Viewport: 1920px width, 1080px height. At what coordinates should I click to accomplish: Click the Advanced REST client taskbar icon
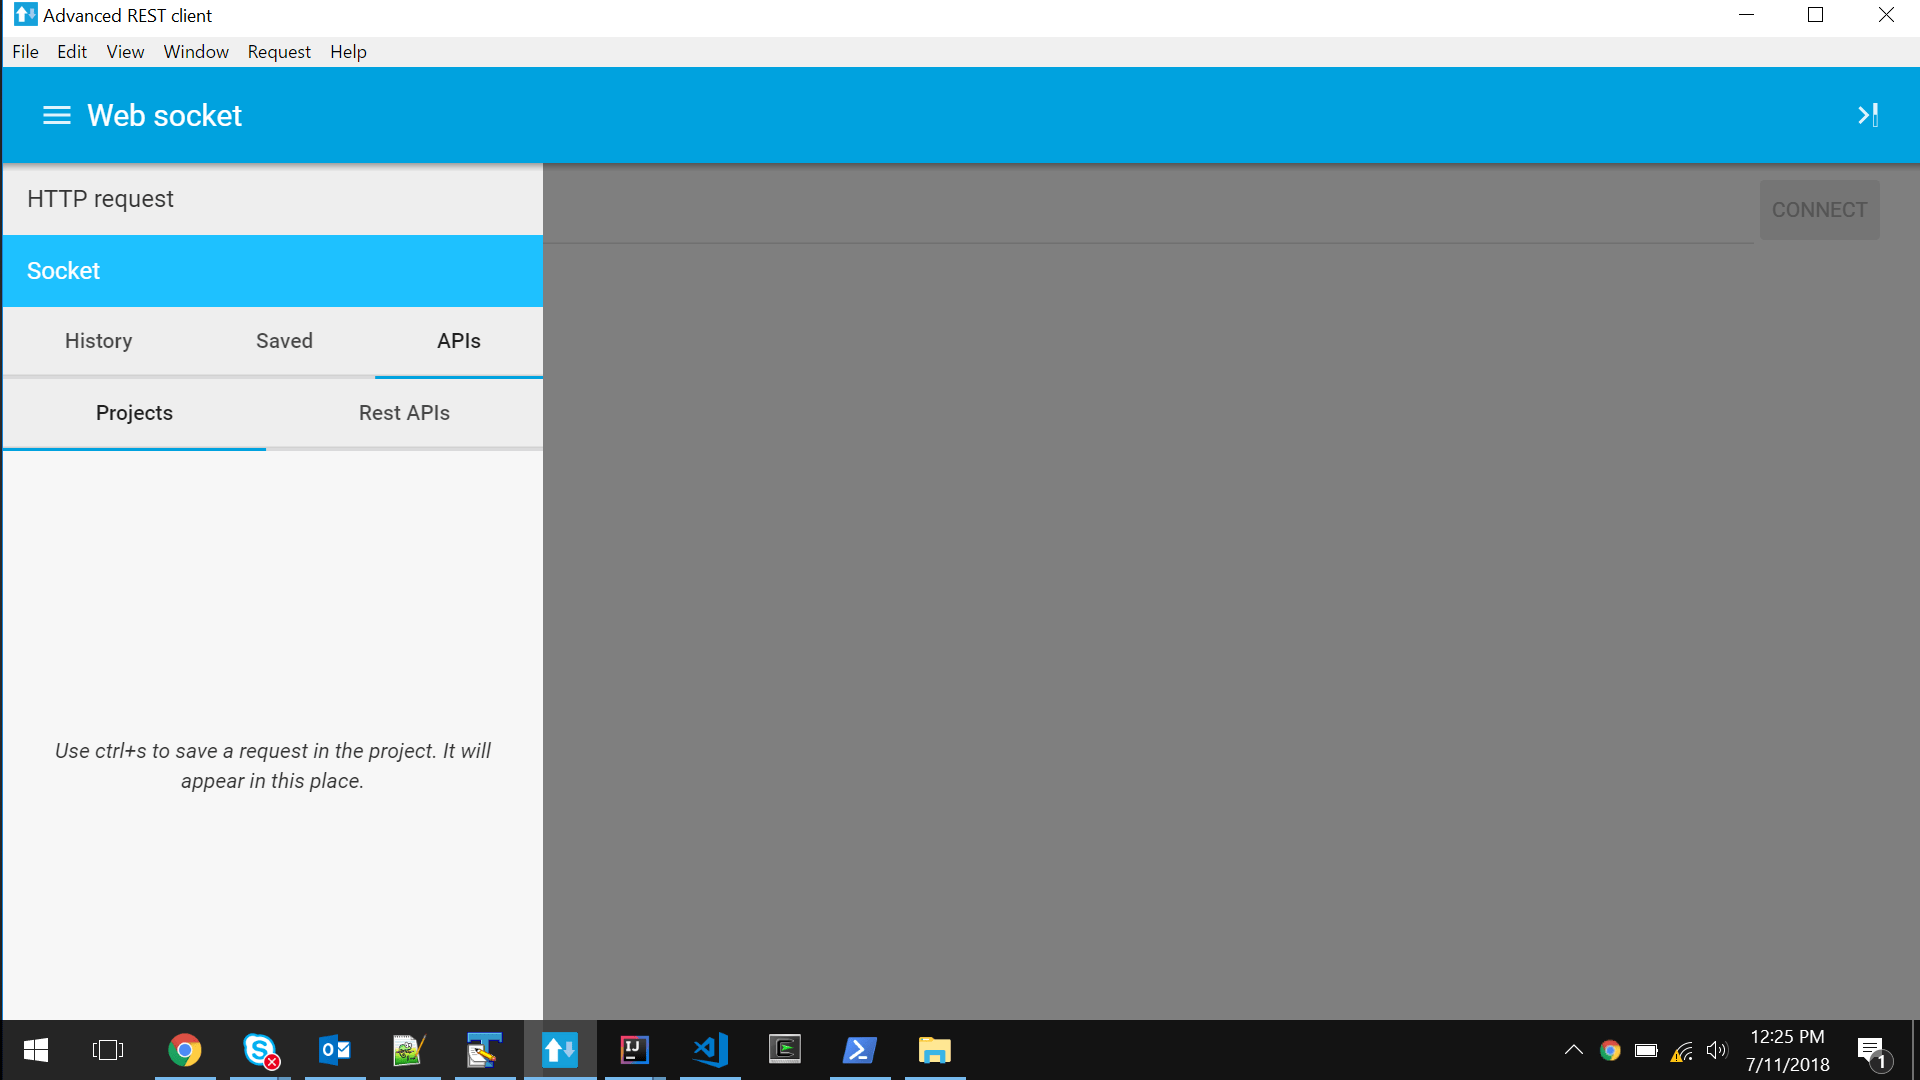[560, 1050]
